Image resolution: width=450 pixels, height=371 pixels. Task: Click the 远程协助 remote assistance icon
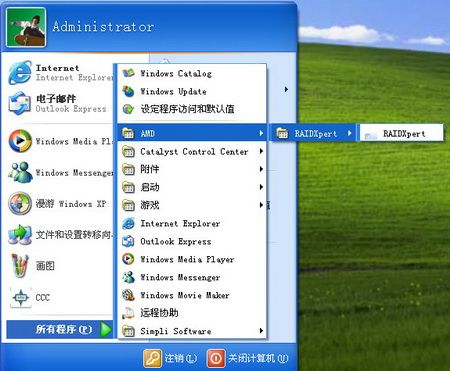(x=128, y=313)
